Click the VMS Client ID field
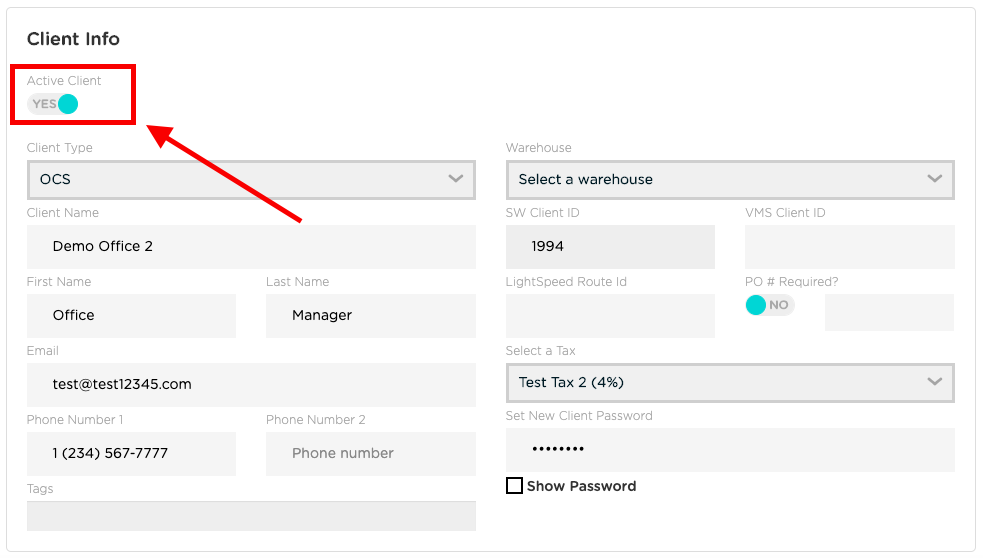The height and width of the screenshot is (558, 983). point(849,247)
